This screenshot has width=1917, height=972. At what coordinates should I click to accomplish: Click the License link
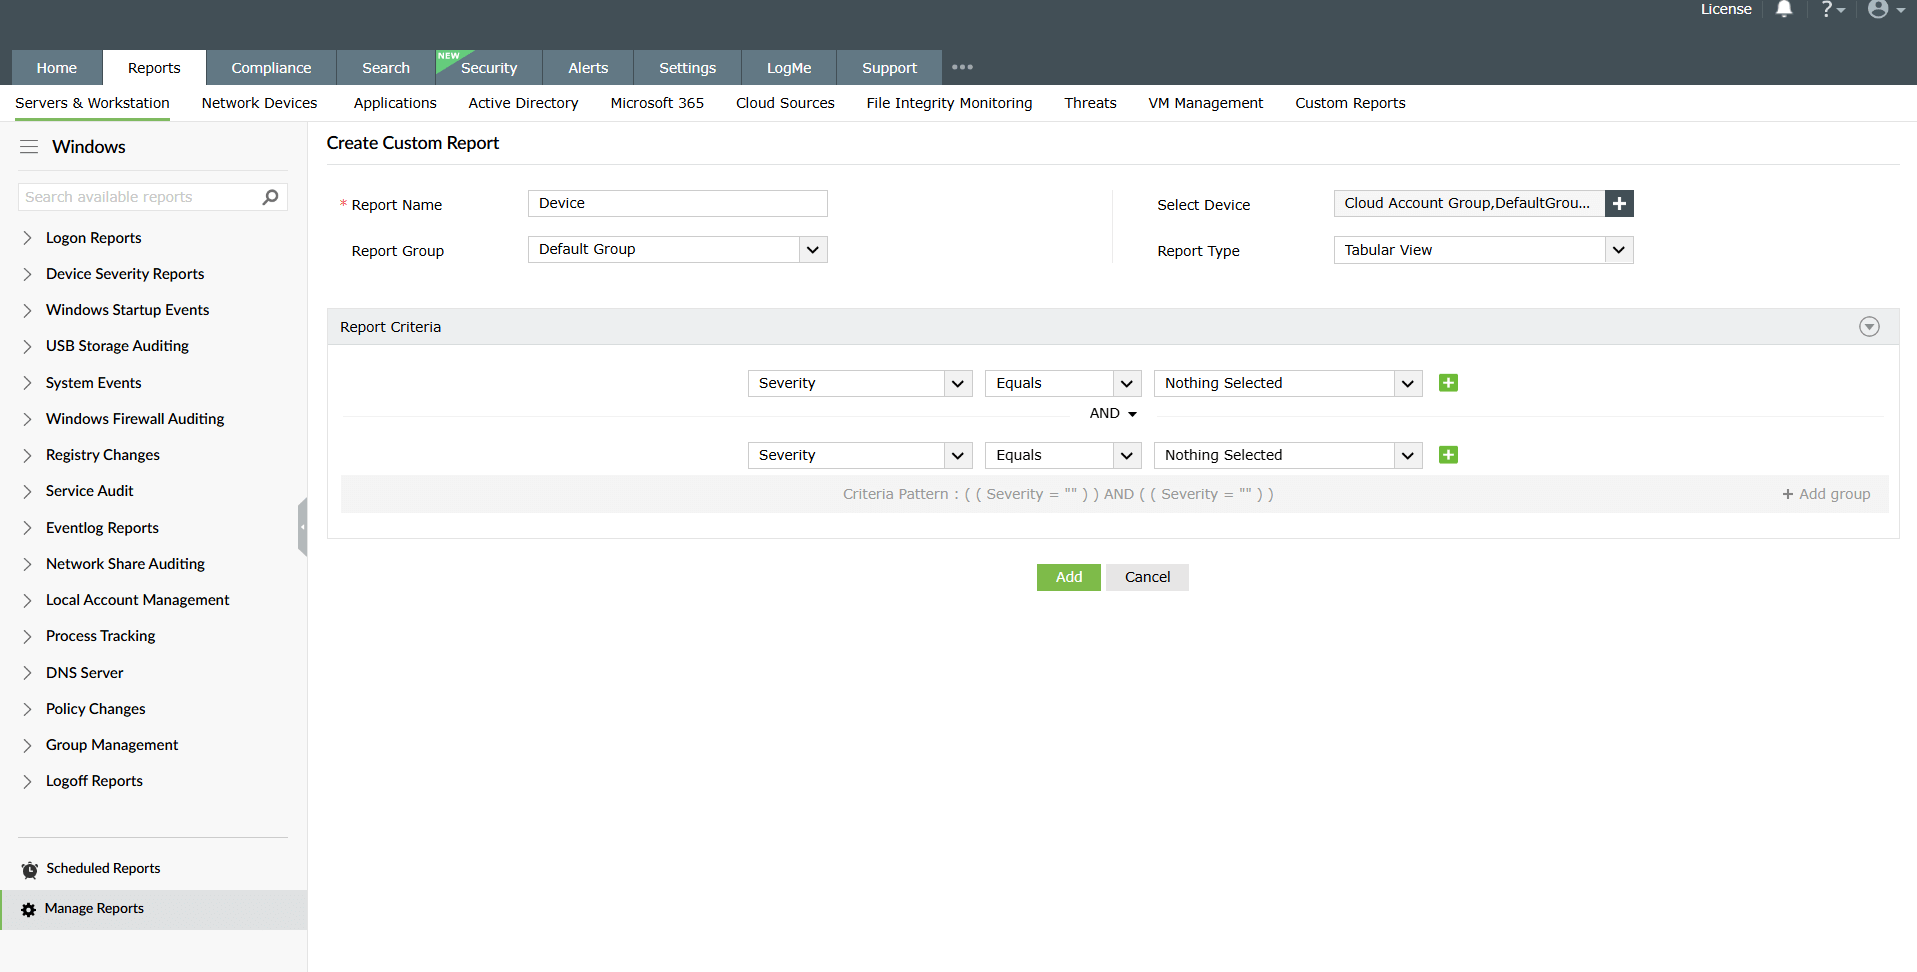(1726, 9)
